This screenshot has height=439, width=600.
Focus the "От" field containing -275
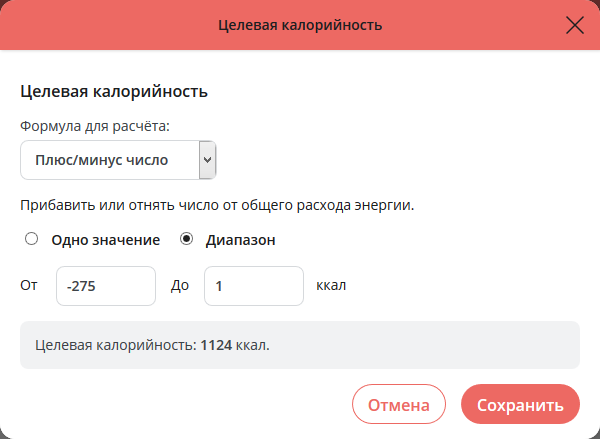106,286
